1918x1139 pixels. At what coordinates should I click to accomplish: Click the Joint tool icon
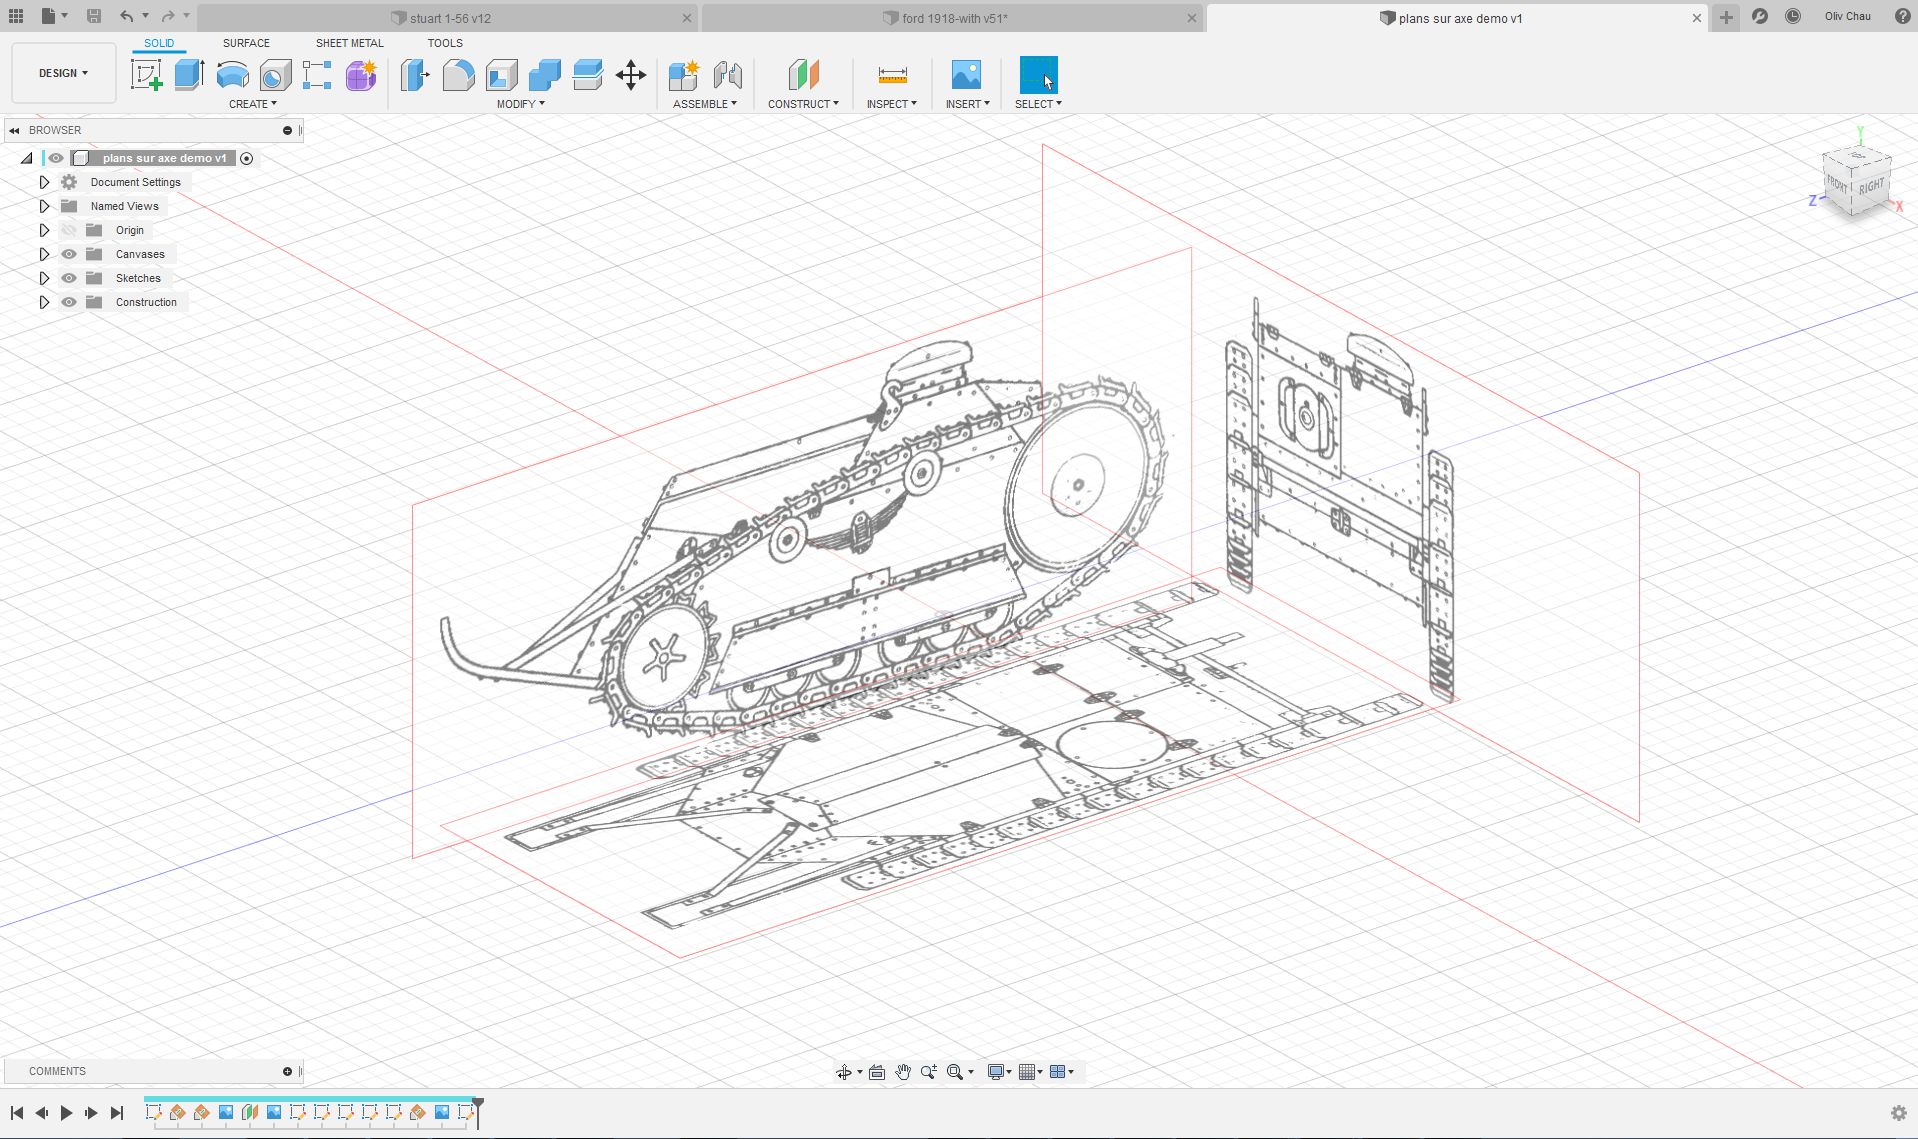(727, 75)
